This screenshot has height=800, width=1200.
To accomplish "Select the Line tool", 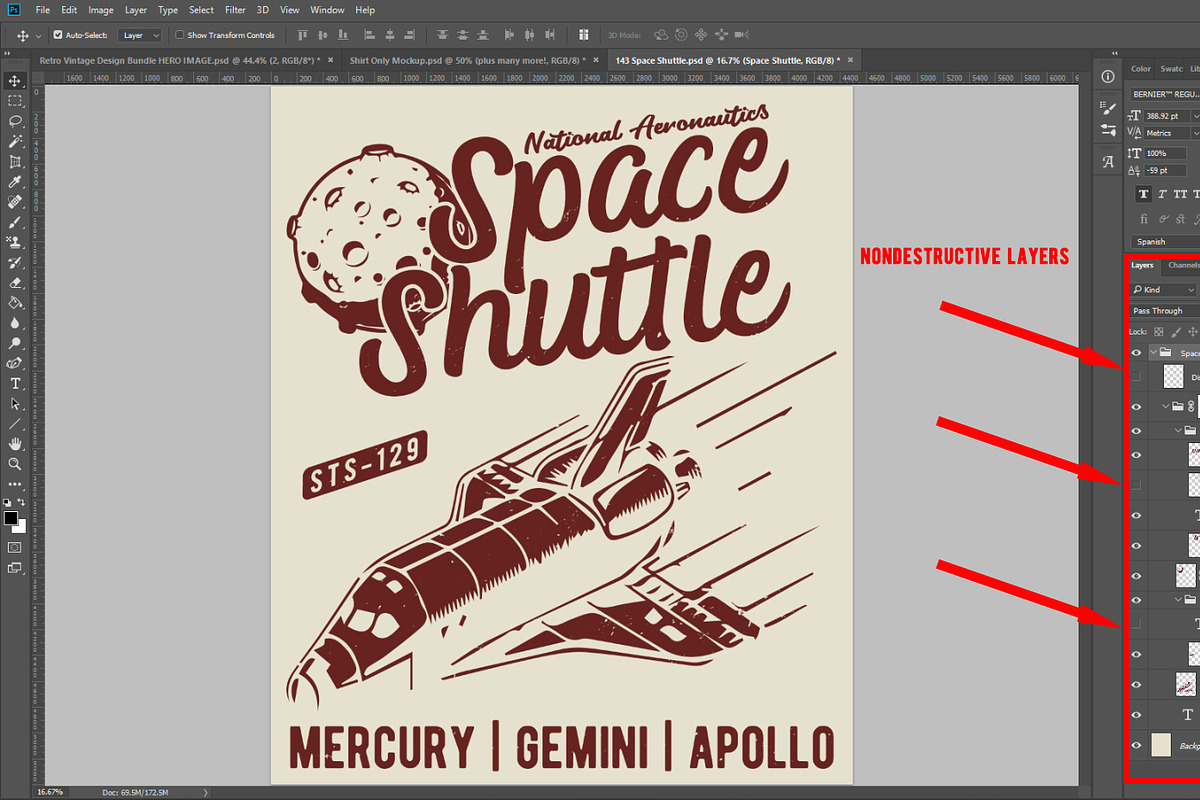I will click(x=15, y=424).
